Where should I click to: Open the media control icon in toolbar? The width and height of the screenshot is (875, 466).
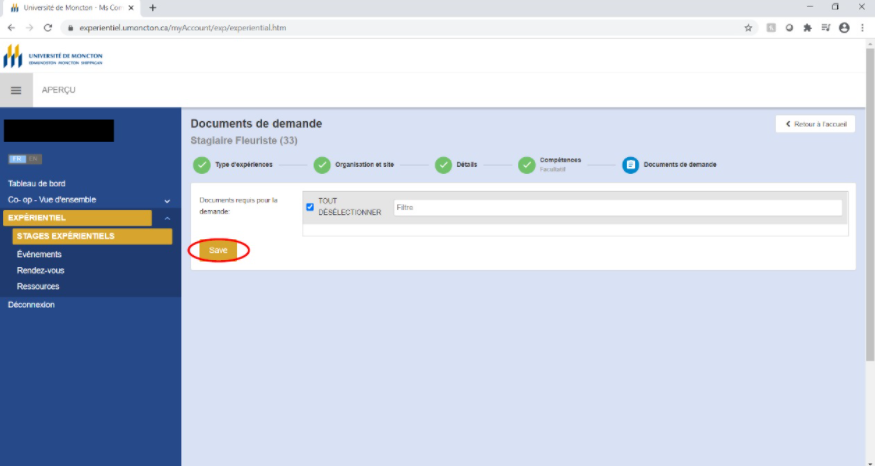tap(825, 28)
